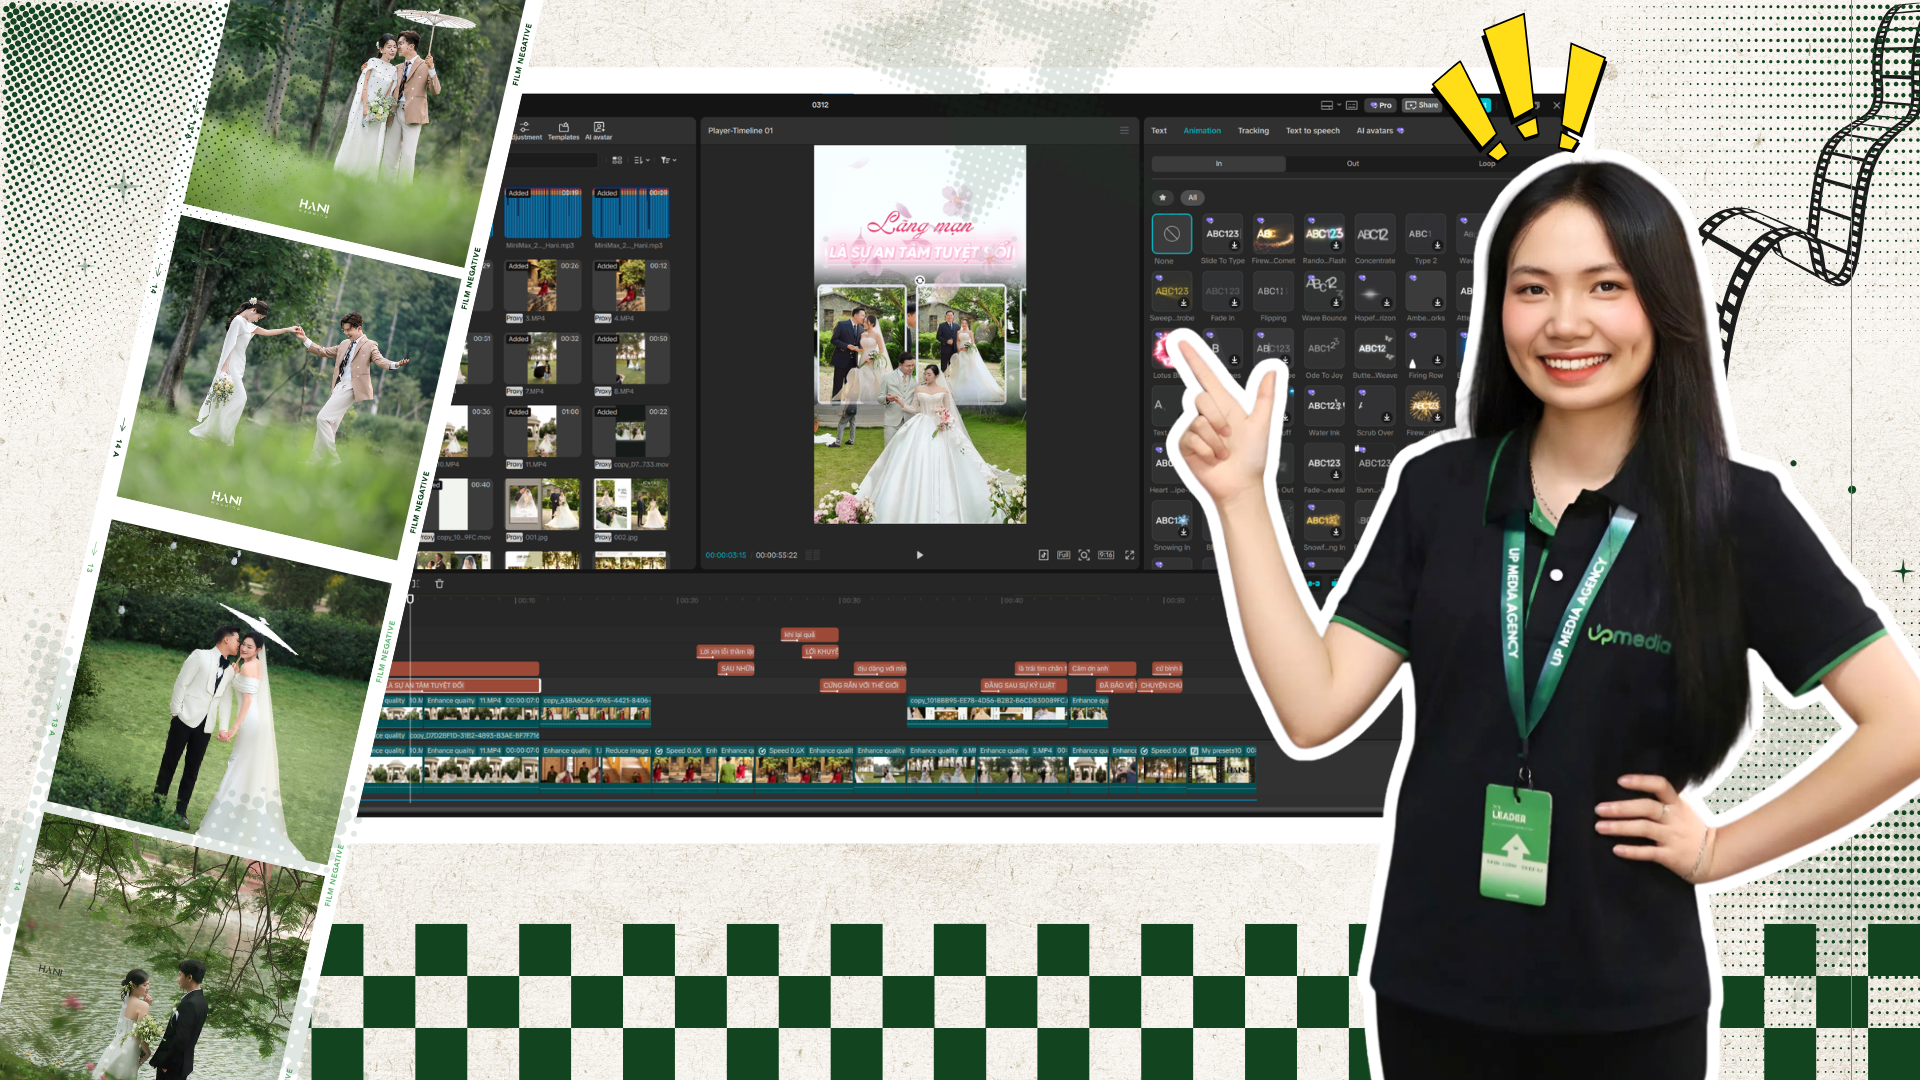Screen dimensions: 1920x1080
Task: Apply the Firework Comet animation
Action: tap(1273, 235)
